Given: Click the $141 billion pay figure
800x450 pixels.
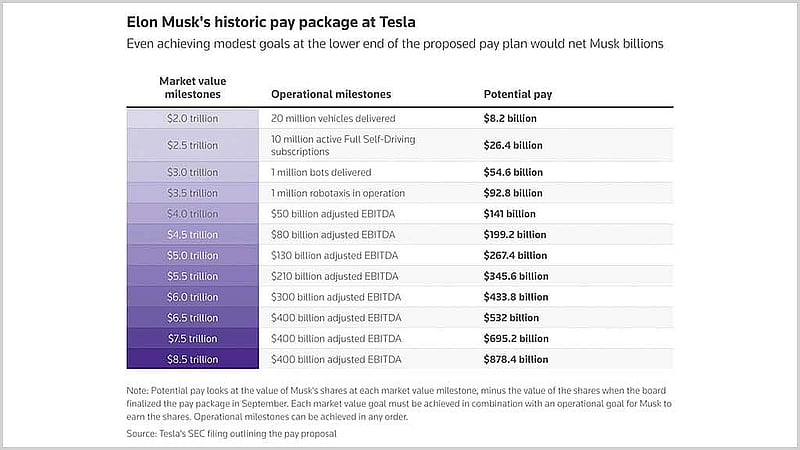Looking at the screenshot, I should click(510, 214).
